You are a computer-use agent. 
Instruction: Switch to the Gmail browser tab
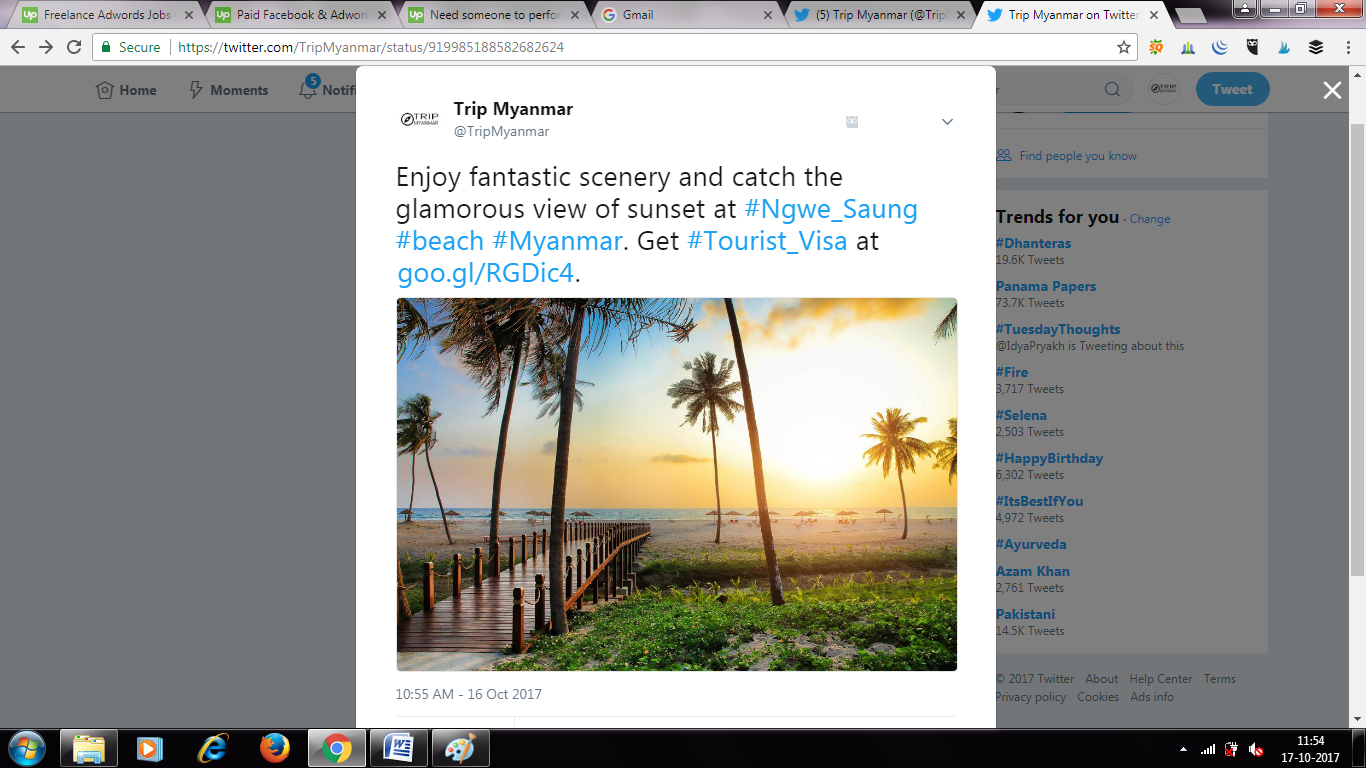[690, 15]
